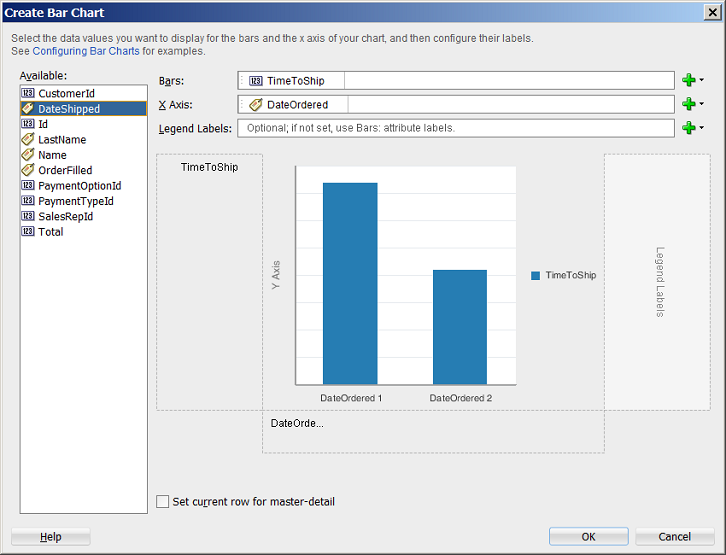This screenshot has height=555, width=726.
Task: Confirm the dialog with OK
Action: coord(588,536)
